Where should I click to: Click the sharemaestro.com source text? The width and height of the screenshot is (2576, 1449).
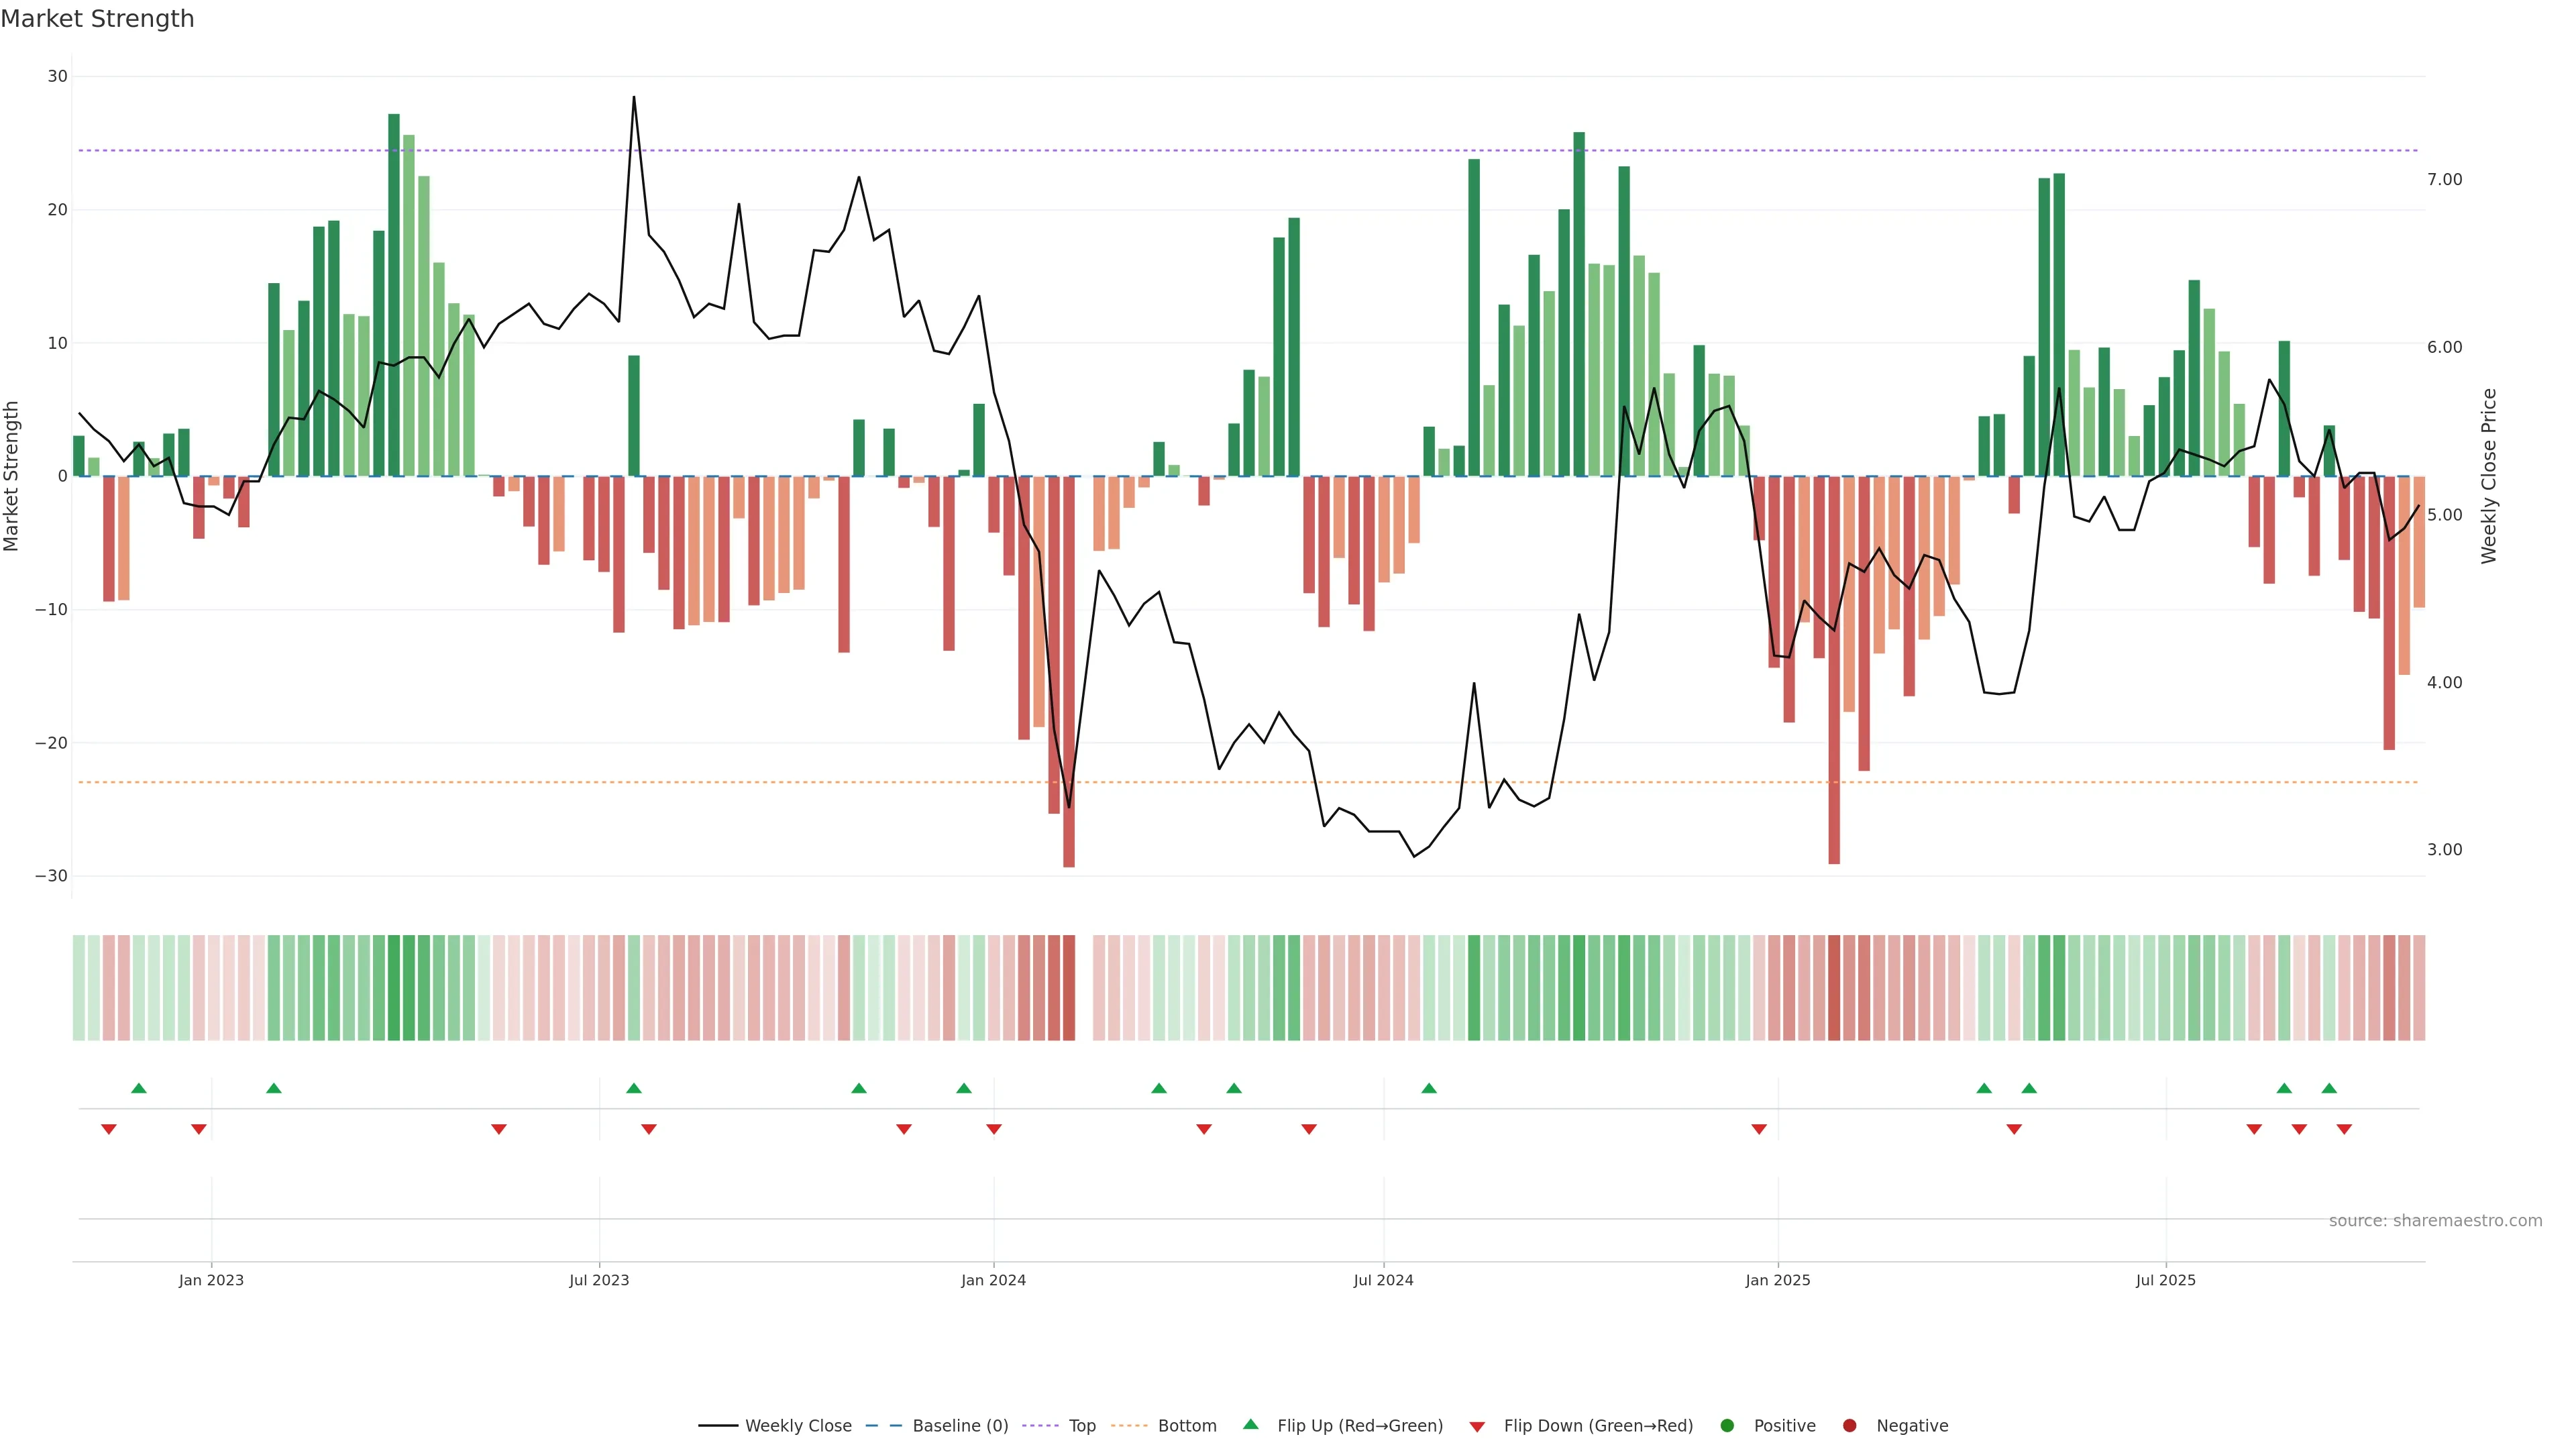[2435, 1221]
